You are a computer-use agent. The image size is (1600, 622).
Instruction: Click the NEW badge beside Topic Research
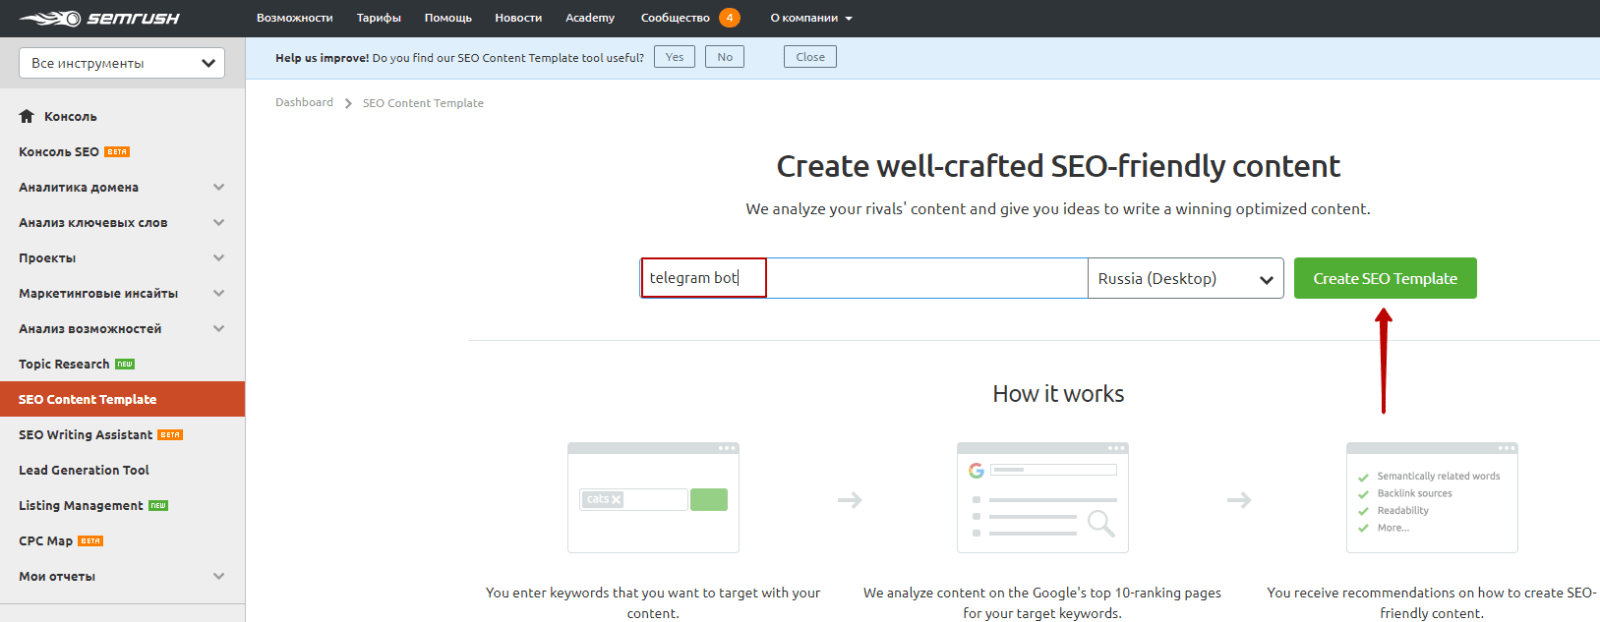125,364
